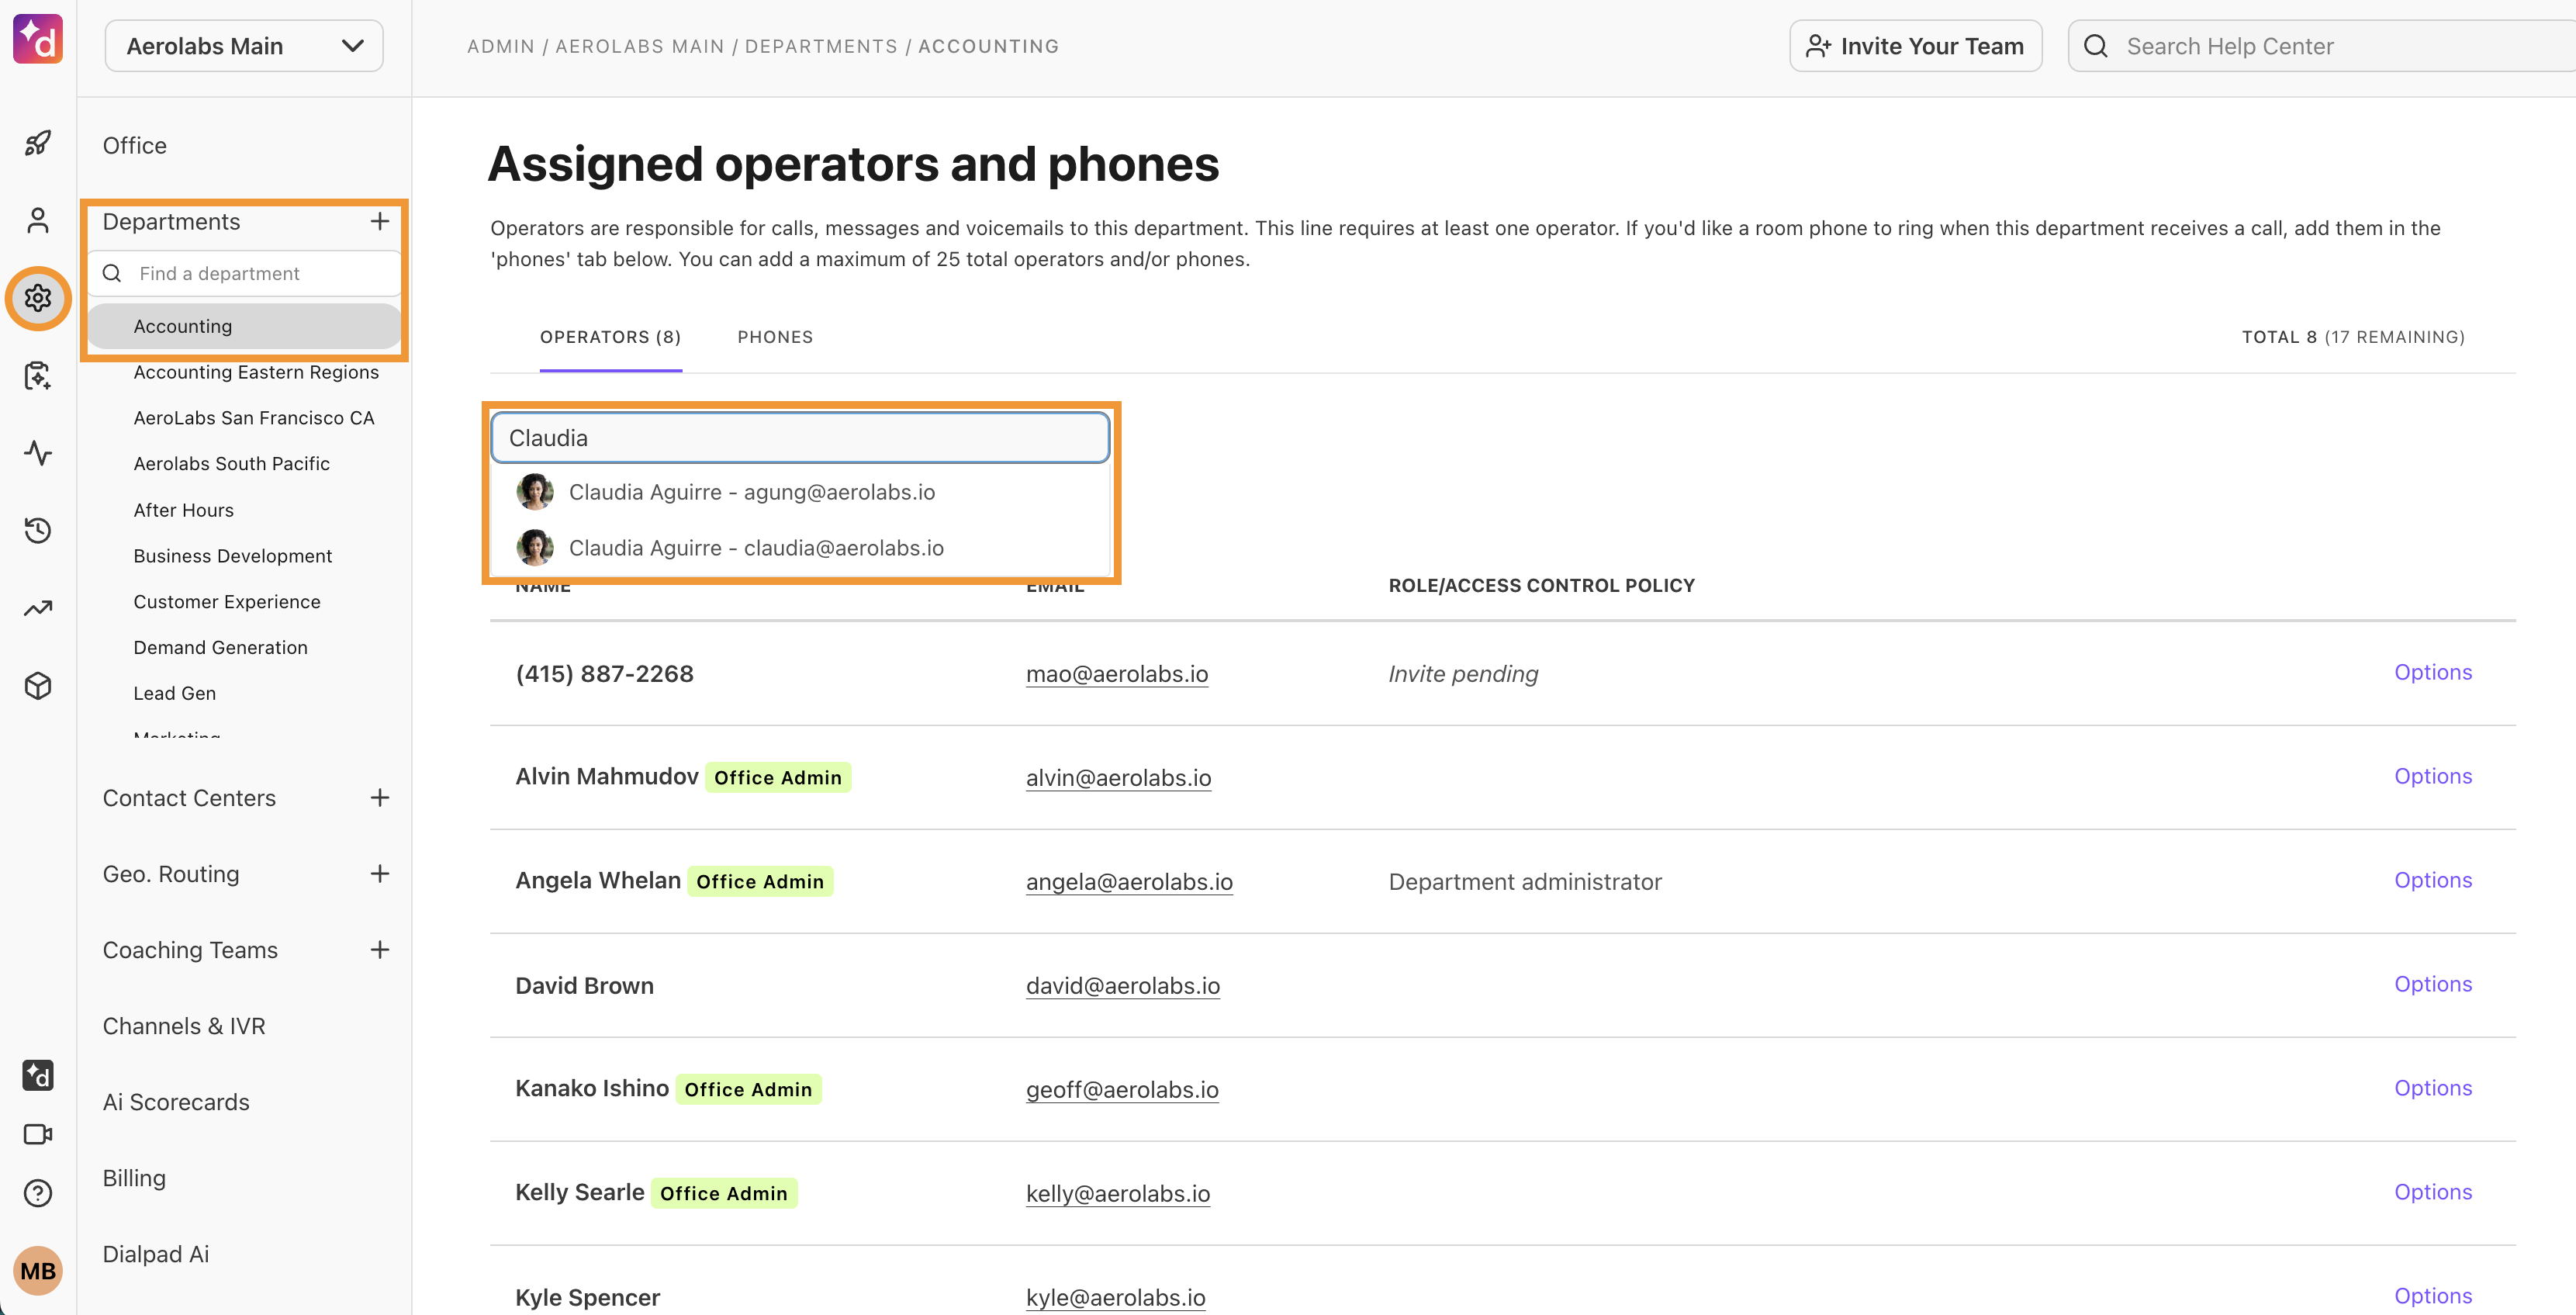Open the help question mark icon
Image resolution: width=2576 pixels, height=1315 pixels.
pos(38,1193)
